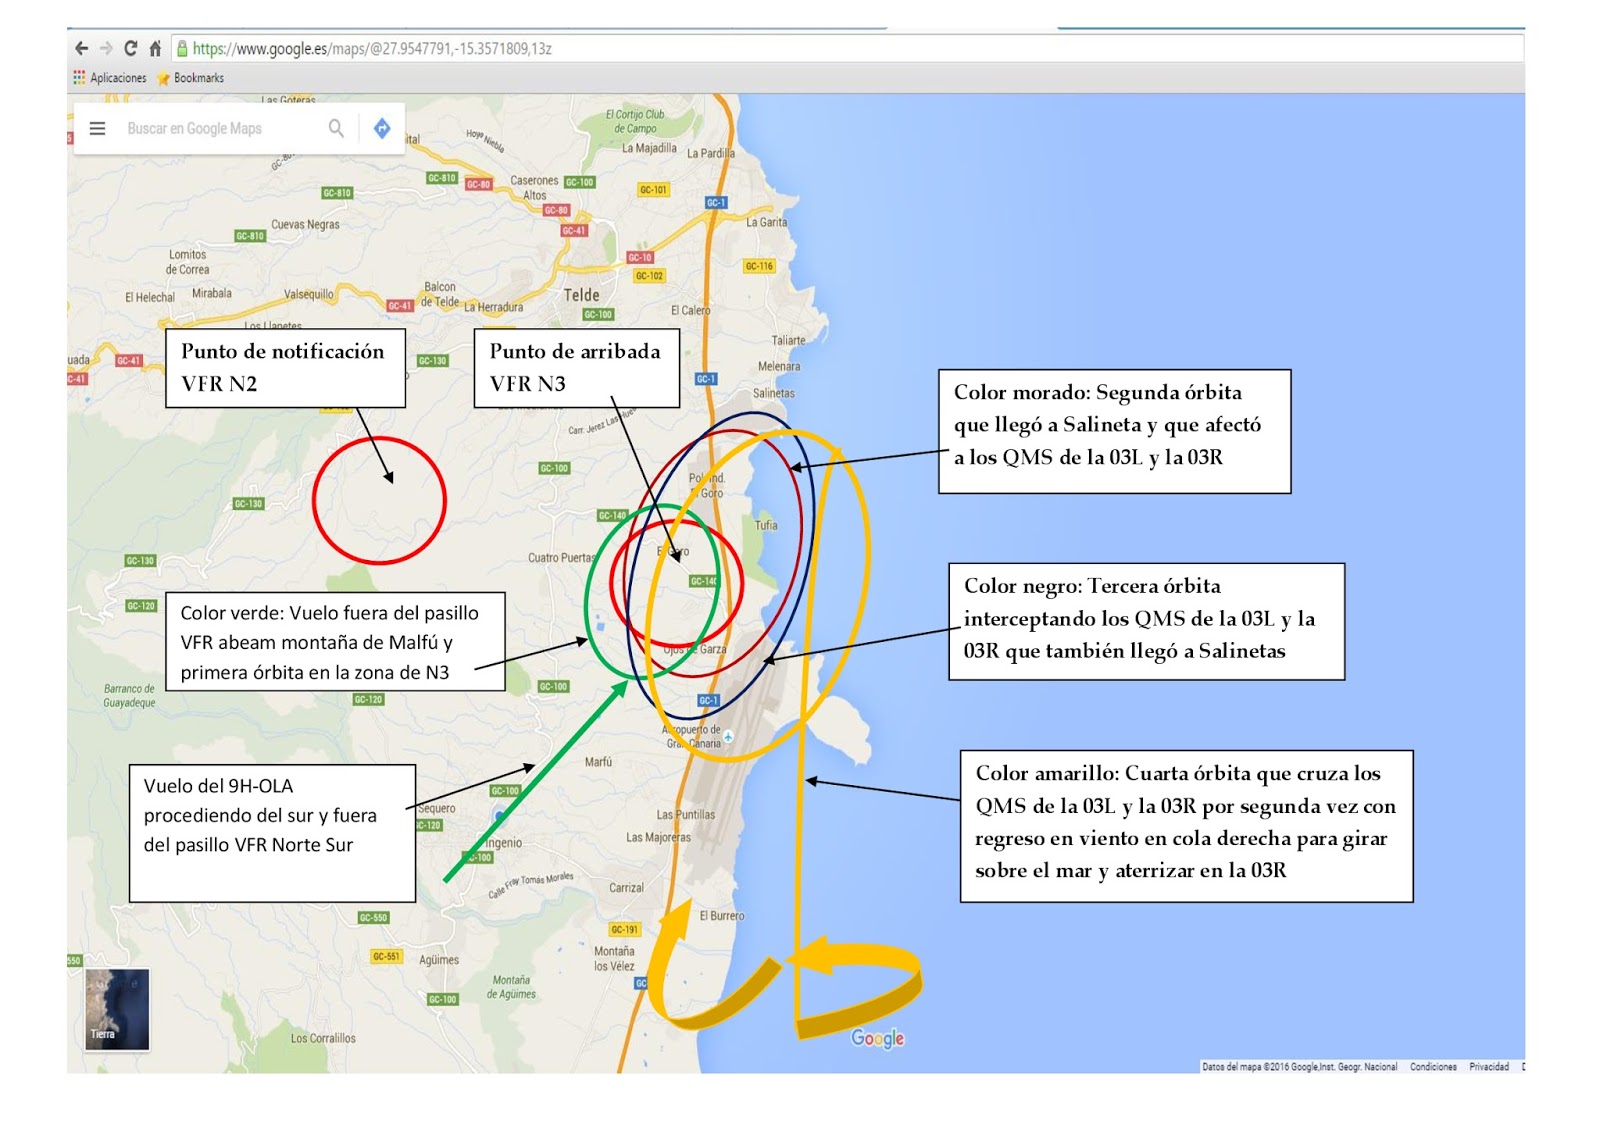
Task: Click the 'Las Puntillas' place label
Action: coord(686,814)
